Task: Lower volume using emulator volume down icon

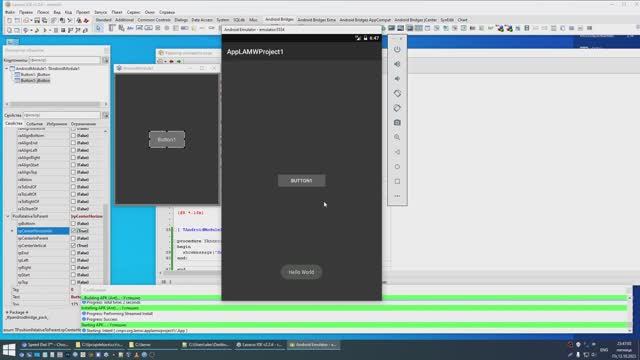Action: pos(397,79)
